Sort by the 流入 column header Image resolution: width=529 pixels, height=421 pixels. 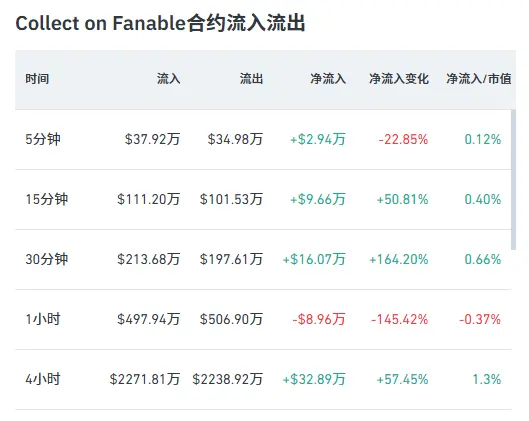pyautogui.click(x=168, y=79)
